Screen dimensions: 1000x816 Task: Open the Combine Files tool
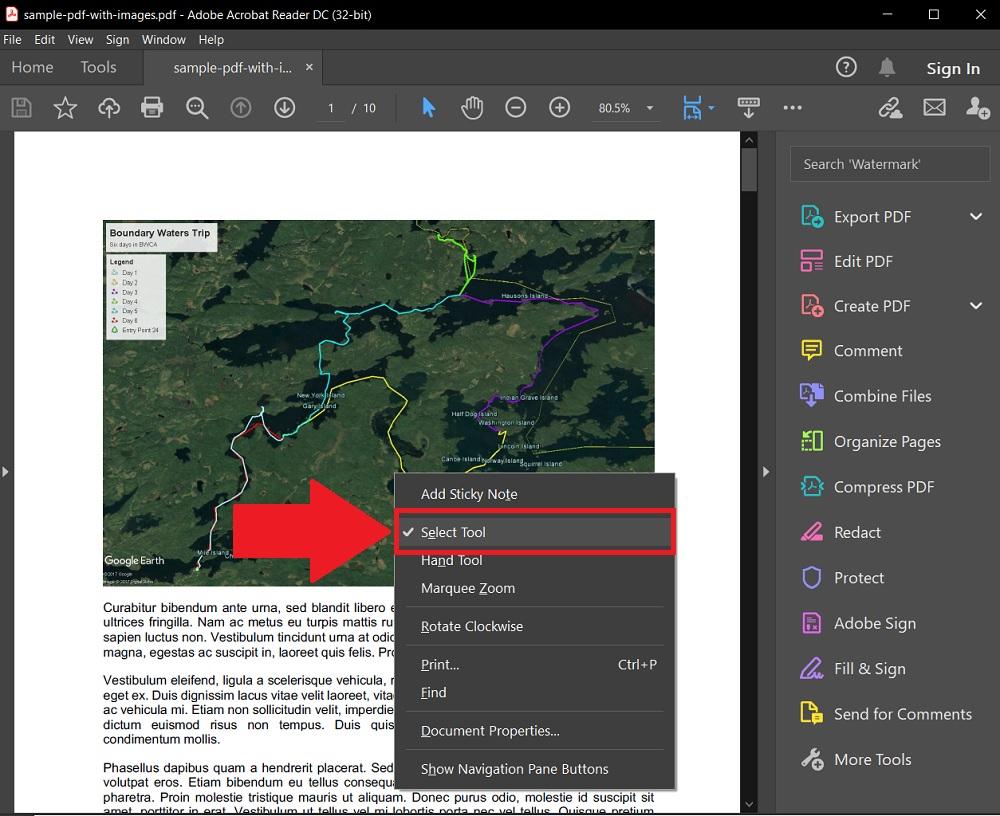pos(865,396)
